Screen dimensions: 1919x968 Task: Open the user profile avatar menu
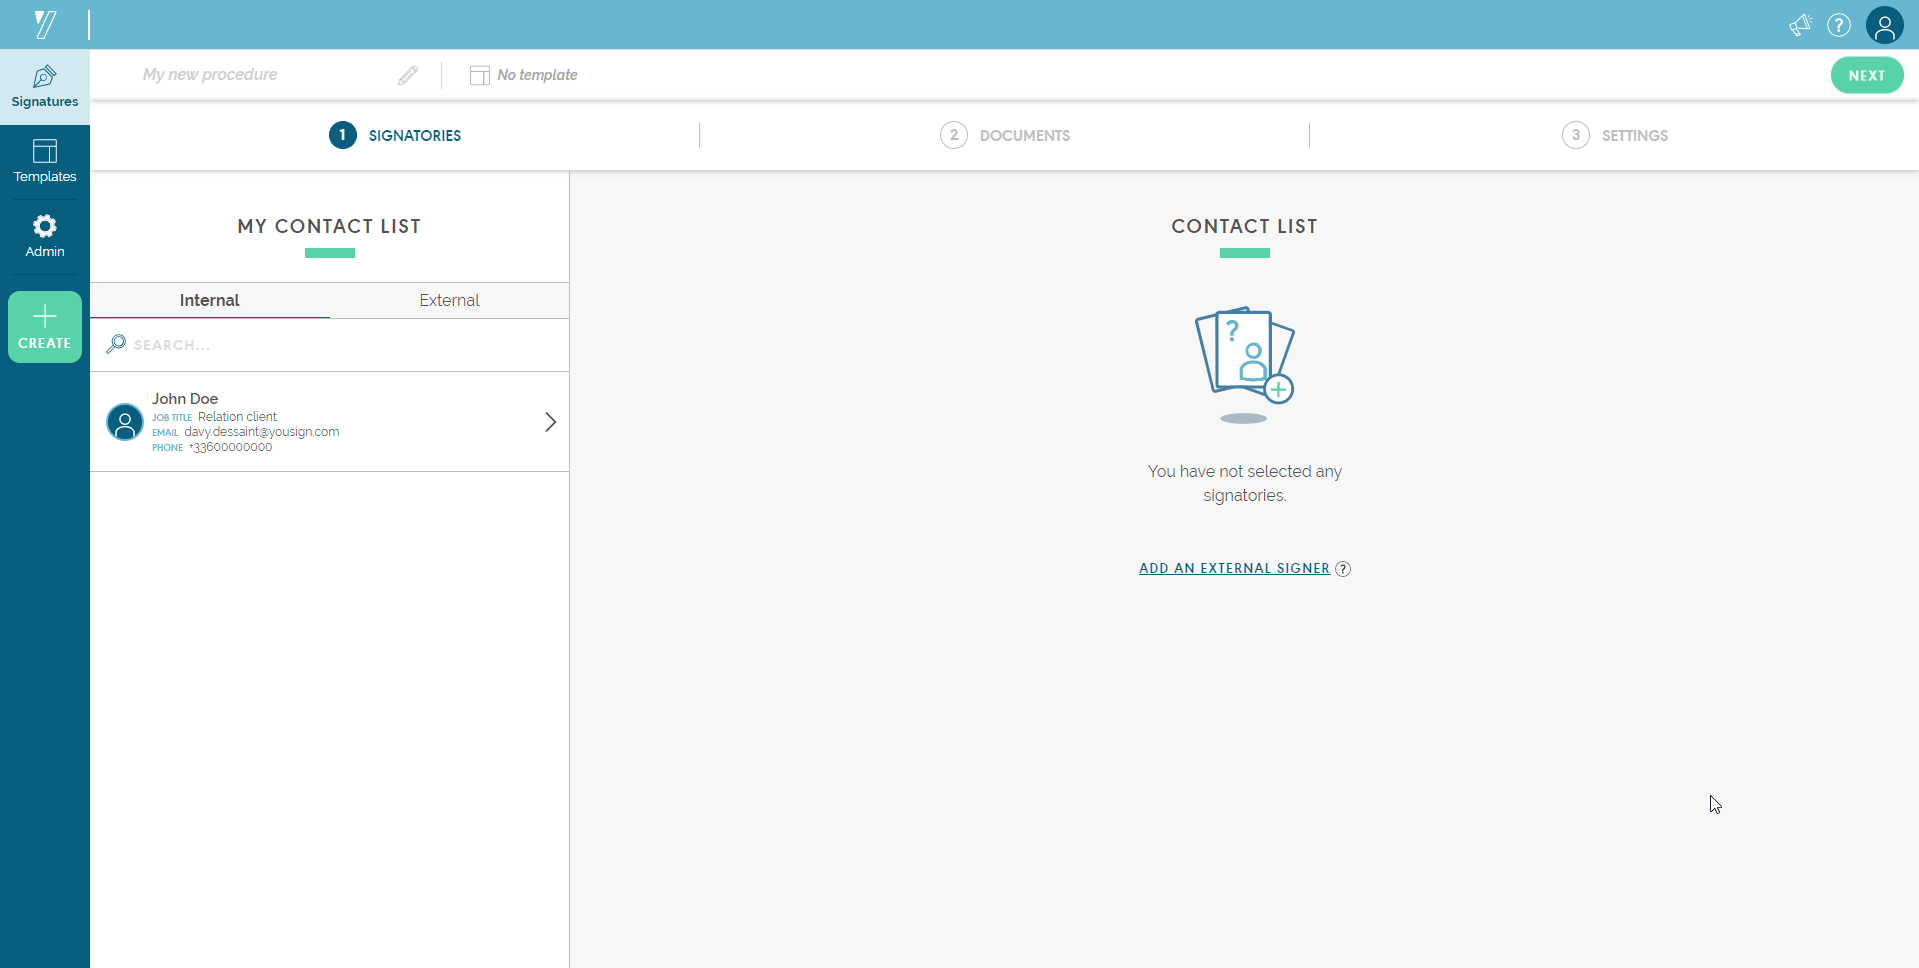click(x=1884, y=25)
